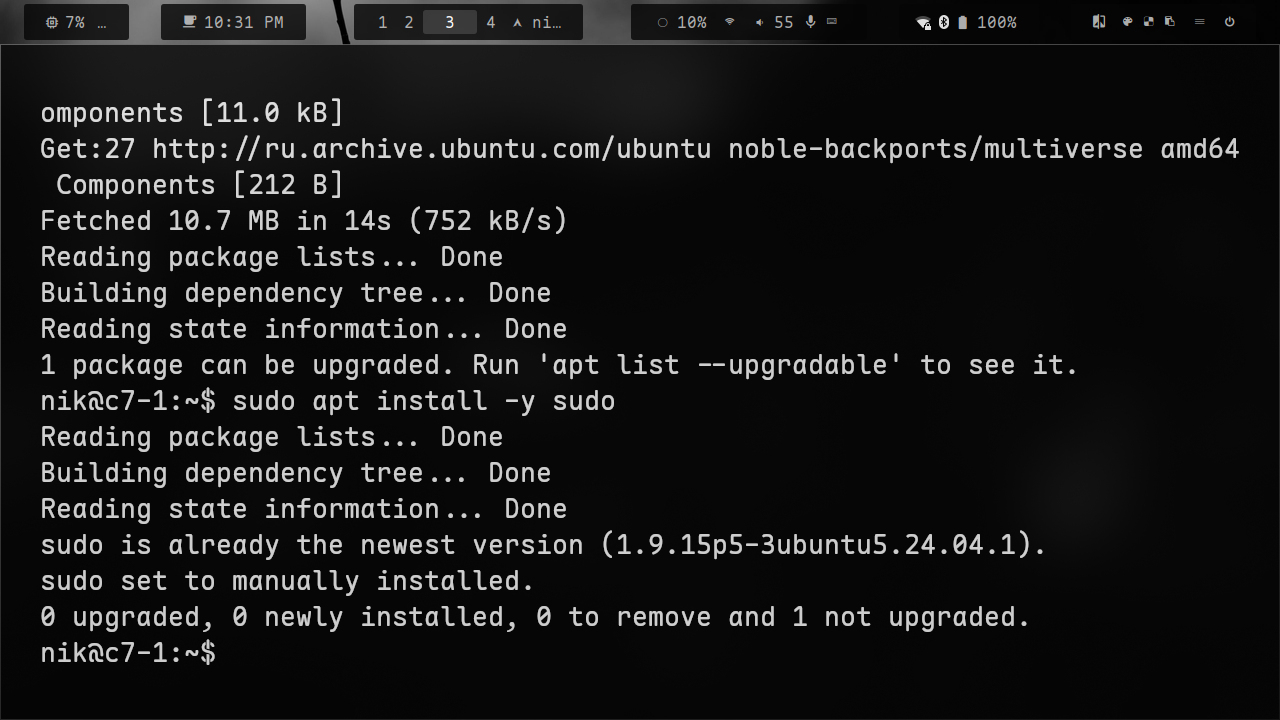Viewport: 1280px width, 720px height.
Task: Open the Wi-Fi signal icon in the bar
Action: point(730,22)
